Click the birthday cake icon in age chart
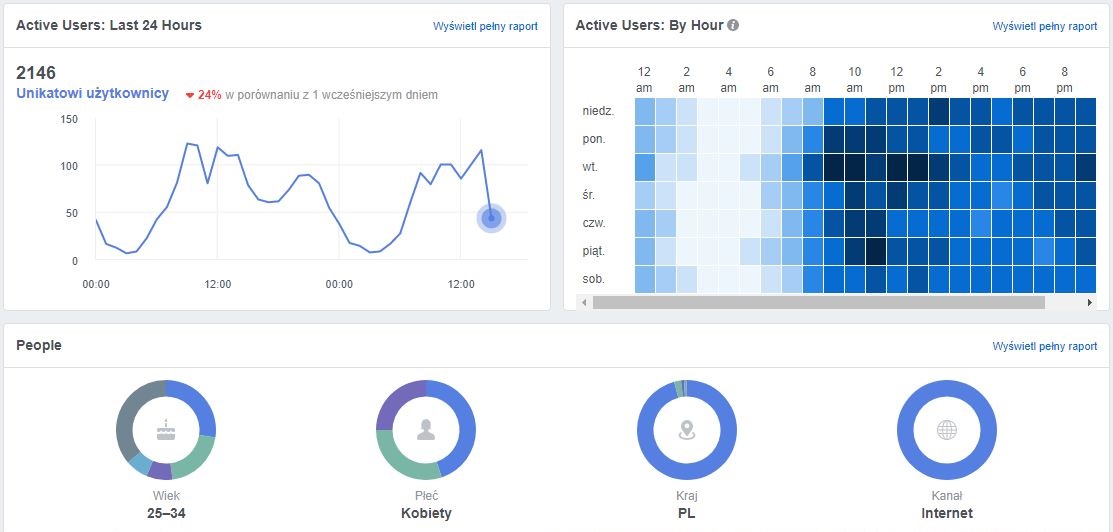The width and height of the screenshot is (1113, 532). point(166,430)
